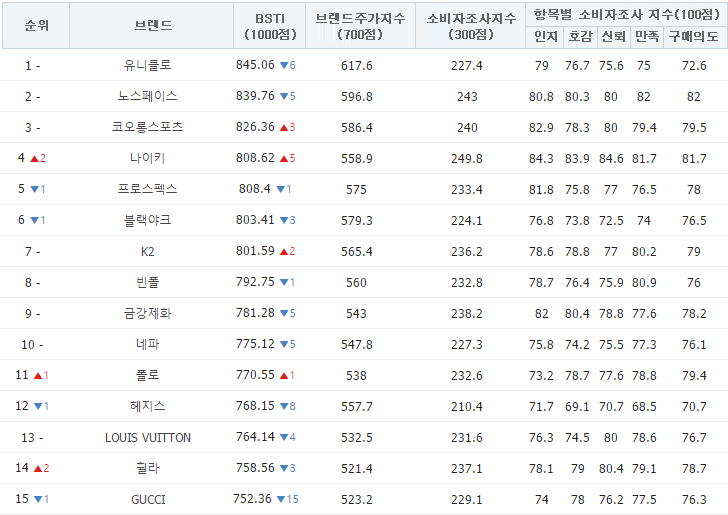Click 헤지스's 호감 score 69.1

pos(577,406)
